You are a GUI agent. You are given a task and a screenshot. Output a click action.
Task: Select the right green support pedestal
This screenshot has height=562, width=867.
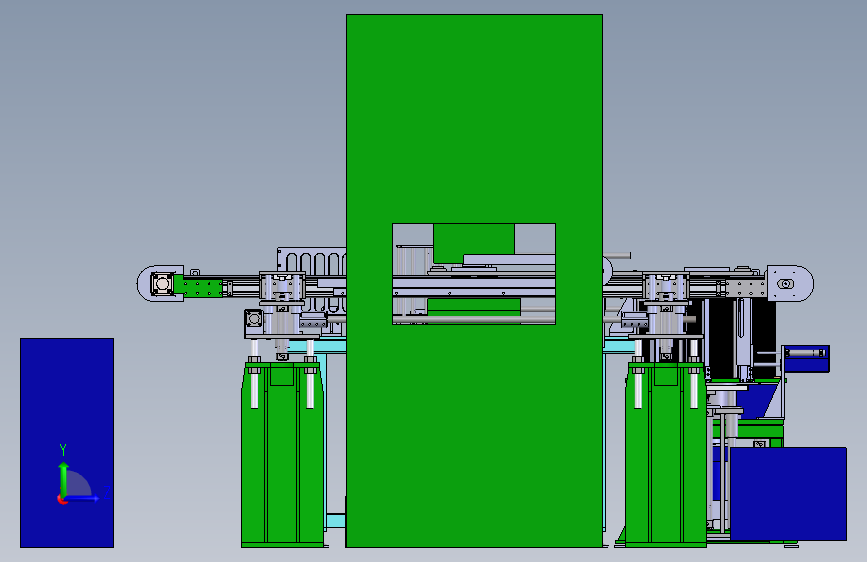click(665, 455)
